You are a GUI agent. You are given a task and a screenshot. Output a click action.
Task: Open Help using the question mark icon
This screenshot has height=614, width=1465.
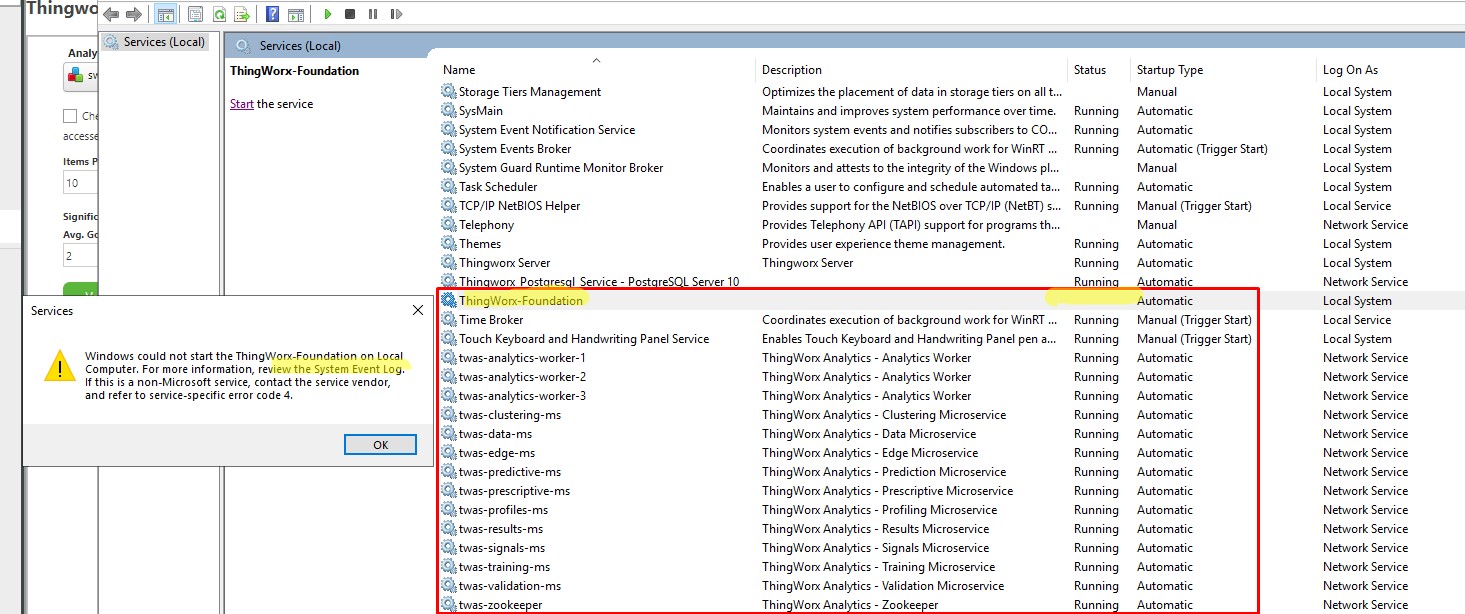[273, 14]
